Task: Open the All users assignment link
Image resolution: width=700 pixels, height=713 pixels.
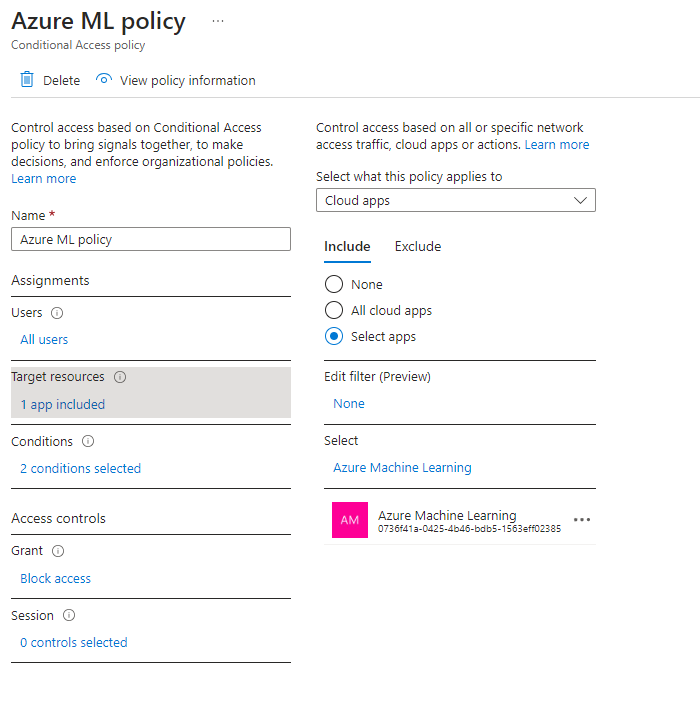Action: pyautogui.click(x=44, y=340)
